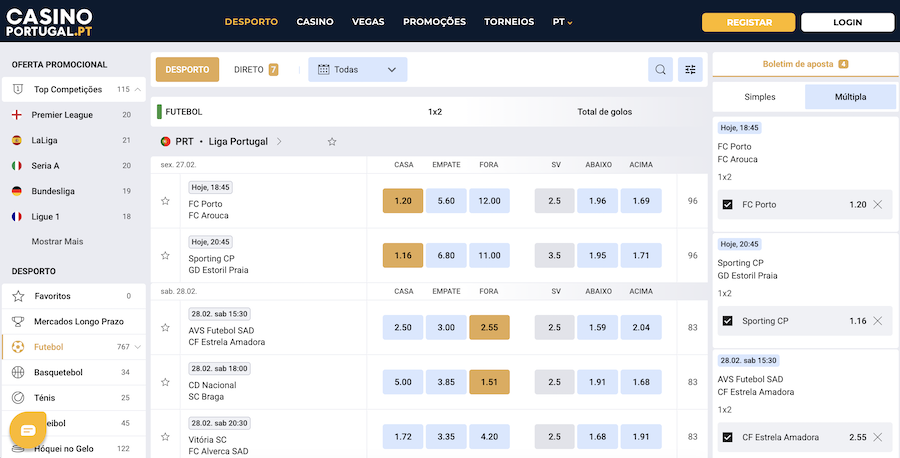
Task: Click the FUTEBOL section header label
Action: pos(184,112)
